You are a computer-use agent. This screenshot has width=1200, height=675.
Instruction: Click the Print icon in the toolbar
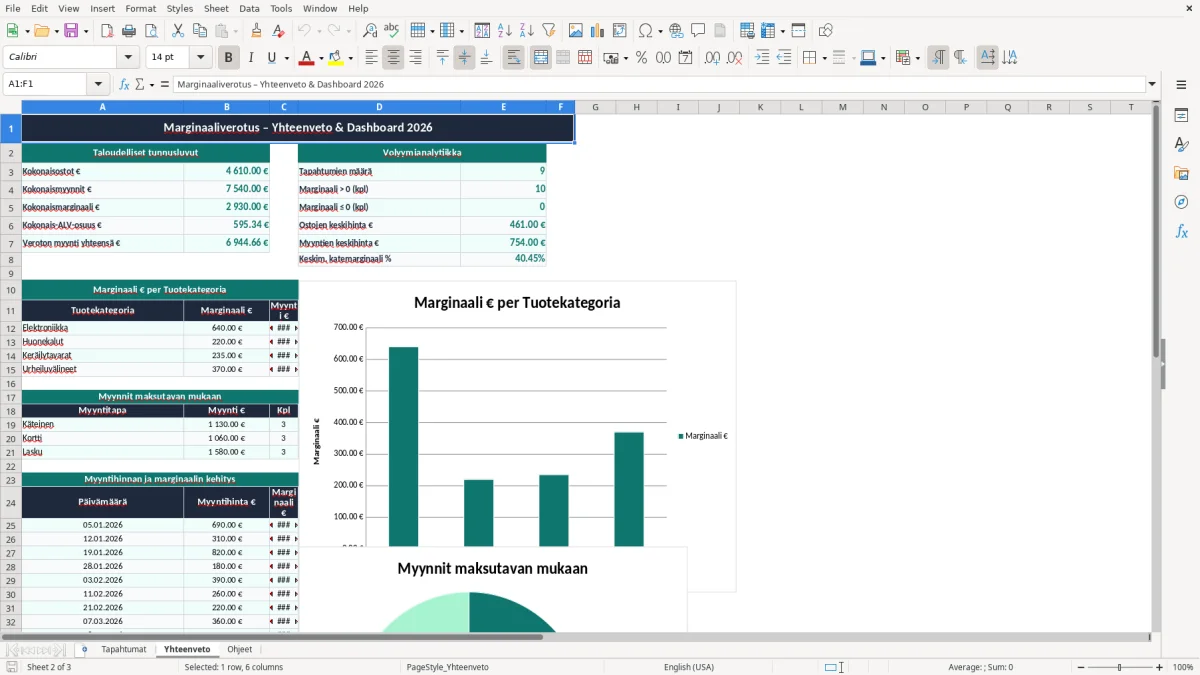click(129, 31)
